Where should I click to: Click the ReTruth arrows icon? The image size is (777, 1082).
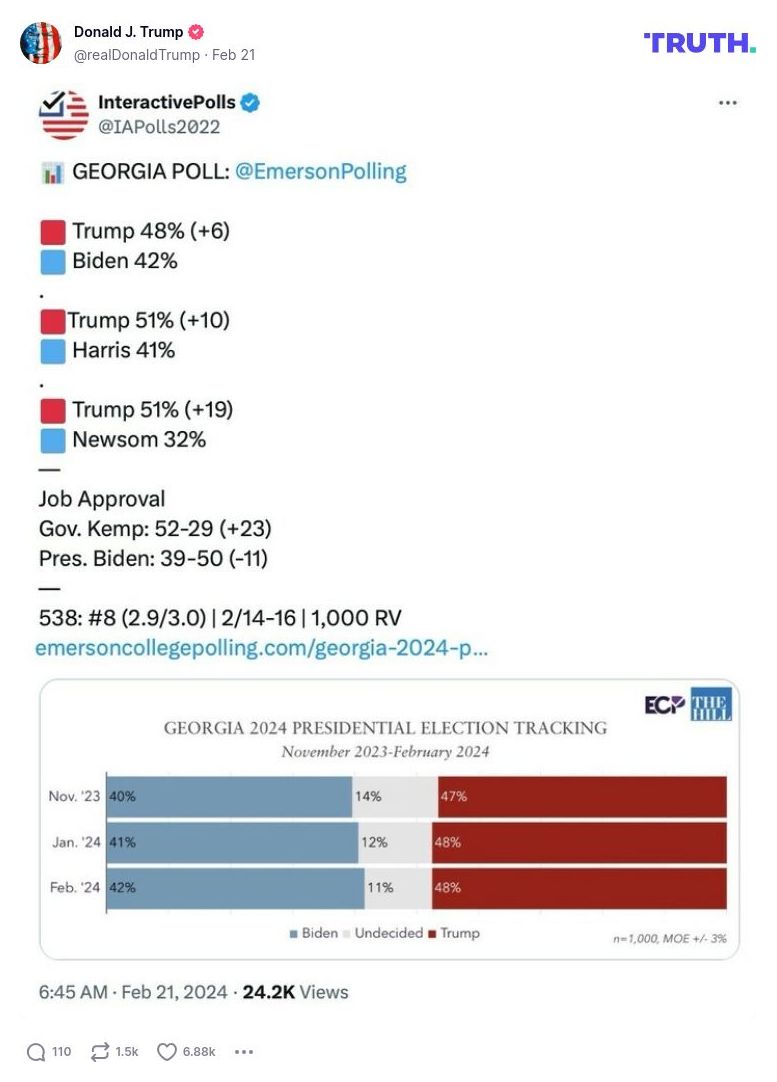[x=100, y=1051]
